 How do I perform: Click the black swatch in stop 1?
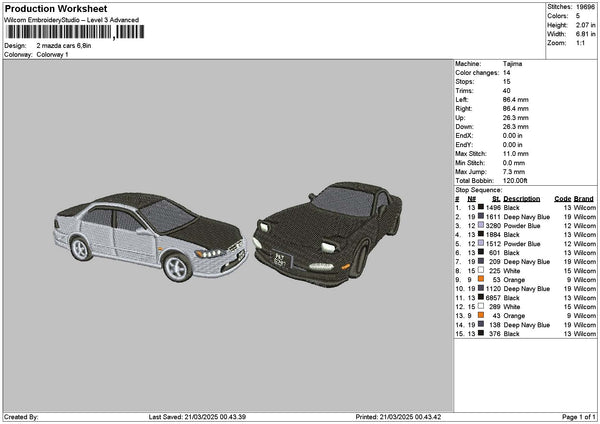(482, 207)
